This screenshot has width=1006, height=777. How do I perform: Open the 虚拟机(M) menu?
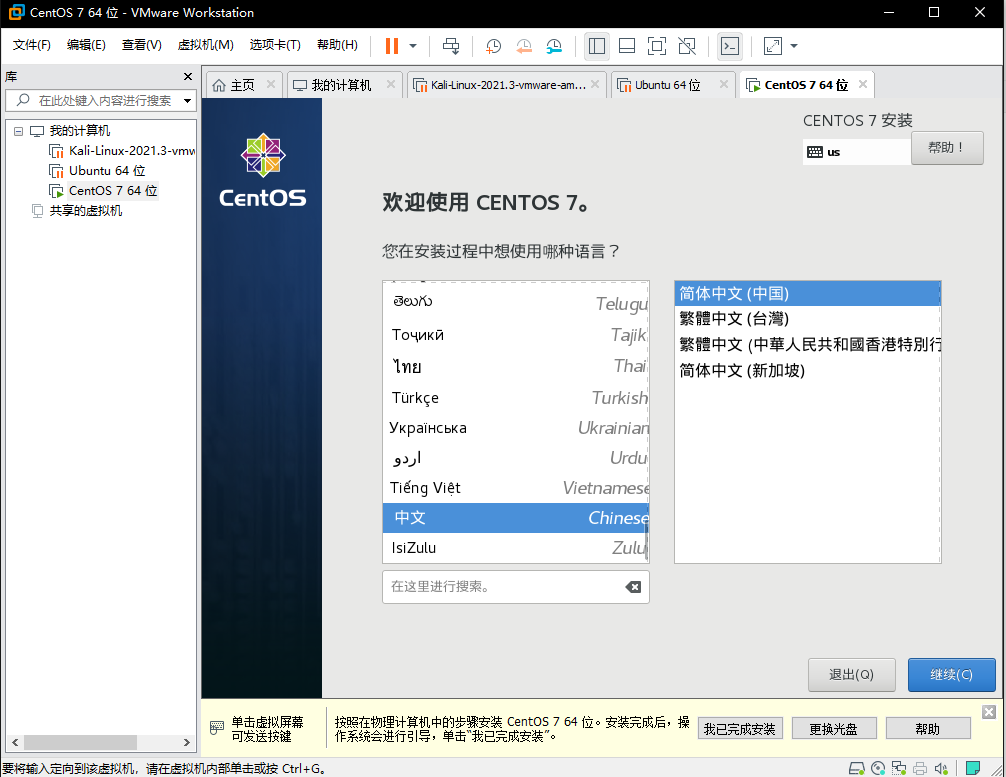coord(205,44)
